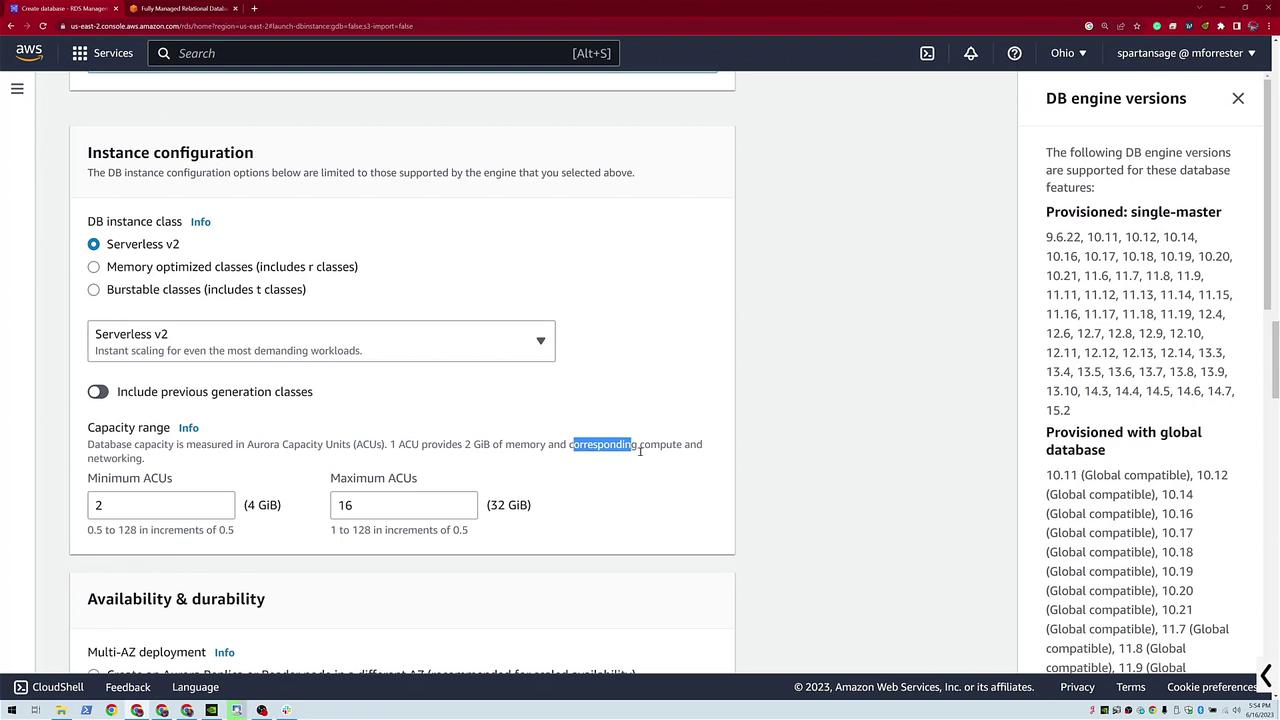Click the AWS logo home icon
This screenshot has width=1280, height=720.
[x=29, y=53]
